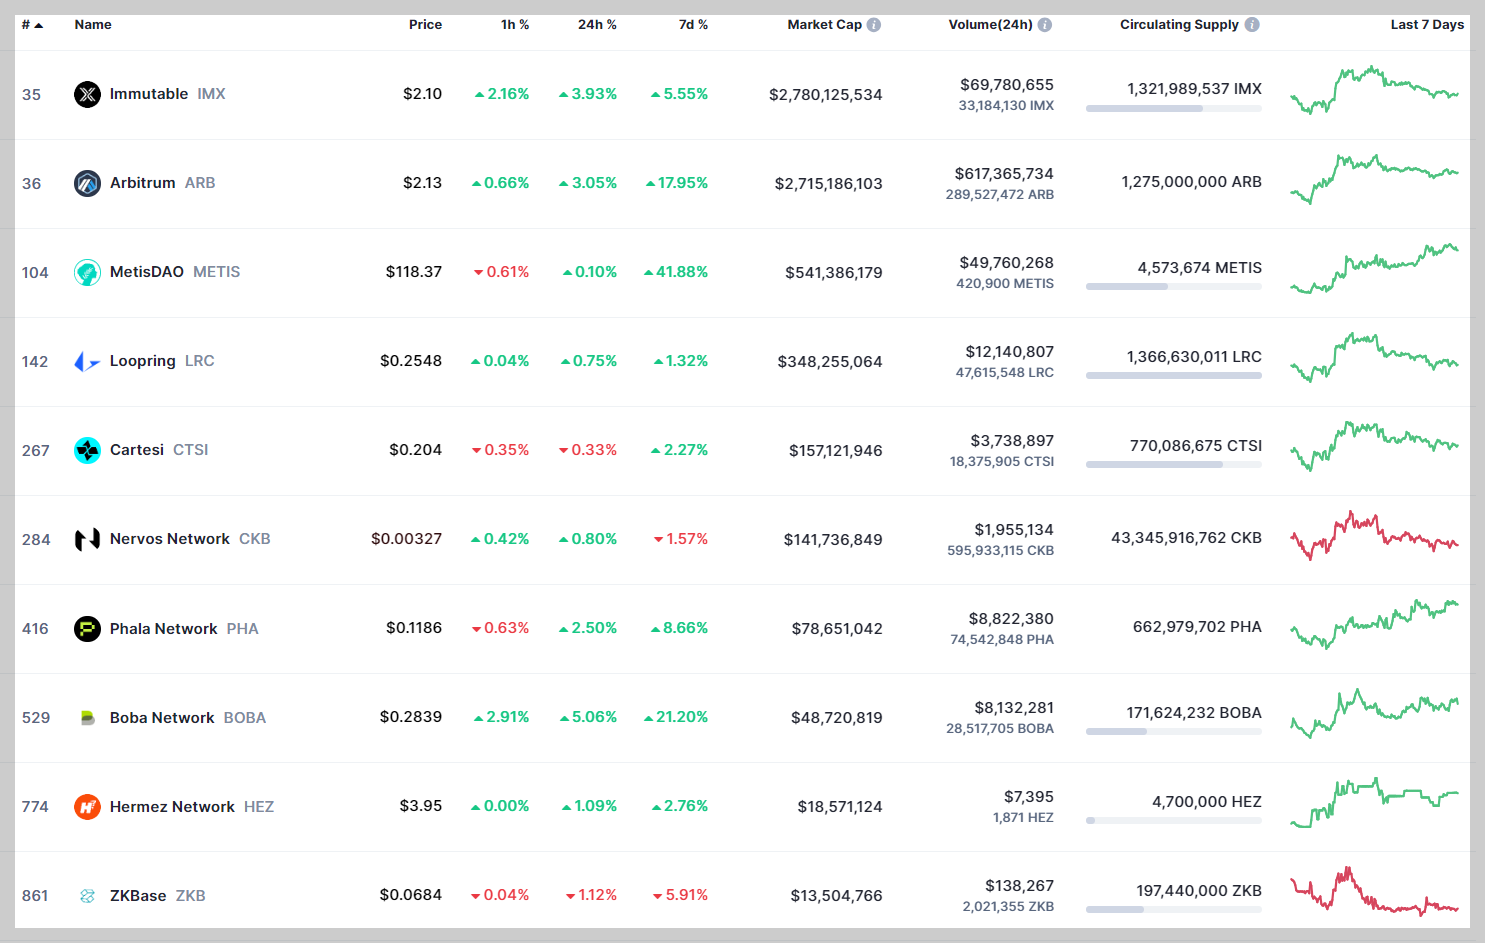Image resolution: width=1485 pixels, height=943 pixels.
Task: Sort table by 1h % column header
Action: coord(515,24)
